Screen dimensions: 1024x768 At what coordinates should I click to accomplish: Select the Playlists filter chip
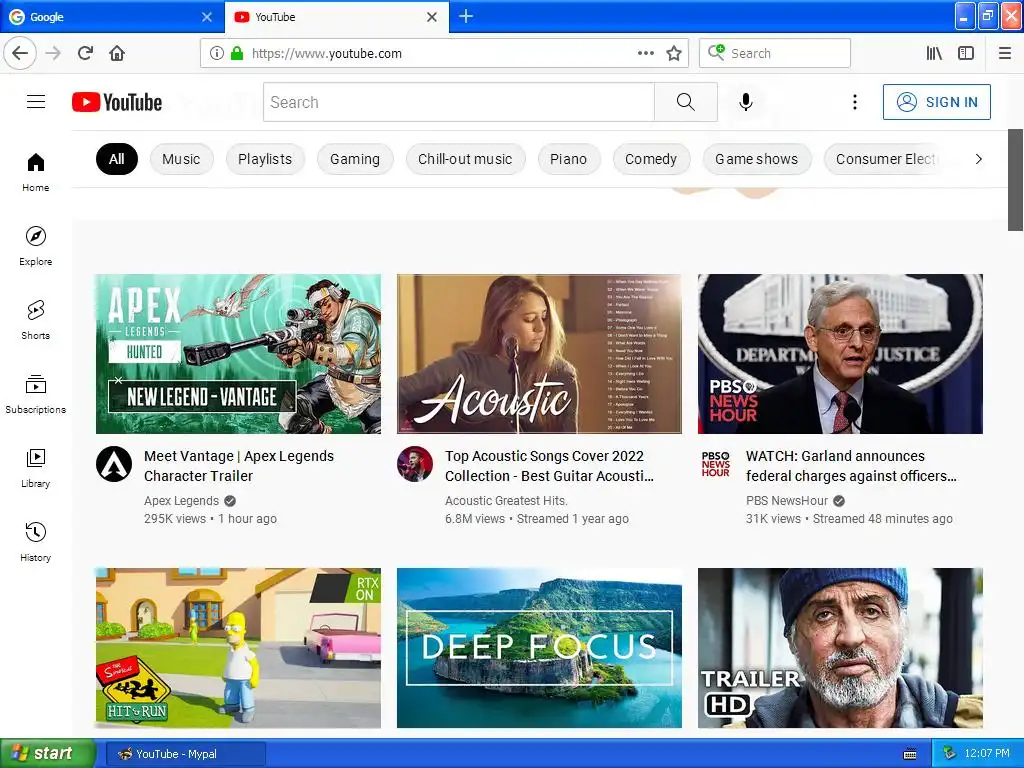pyautogui.click(x=265, y=159)
